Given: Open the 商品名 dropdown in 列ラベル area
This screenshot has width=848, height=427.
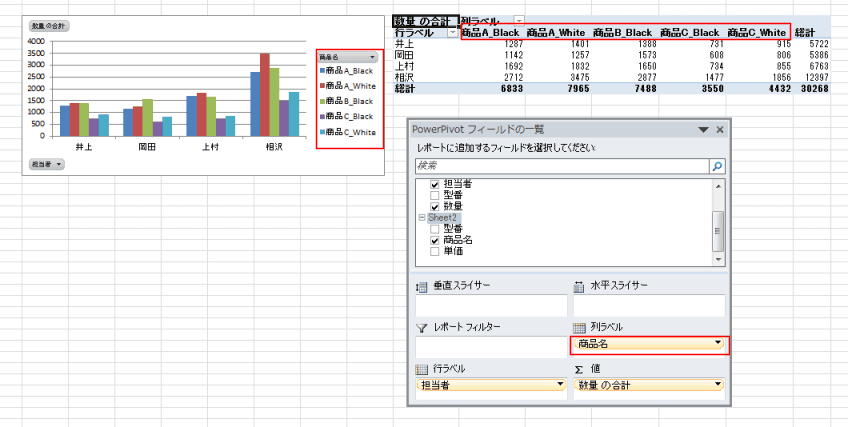Looking at the screenshot, I should coord(718,343).
